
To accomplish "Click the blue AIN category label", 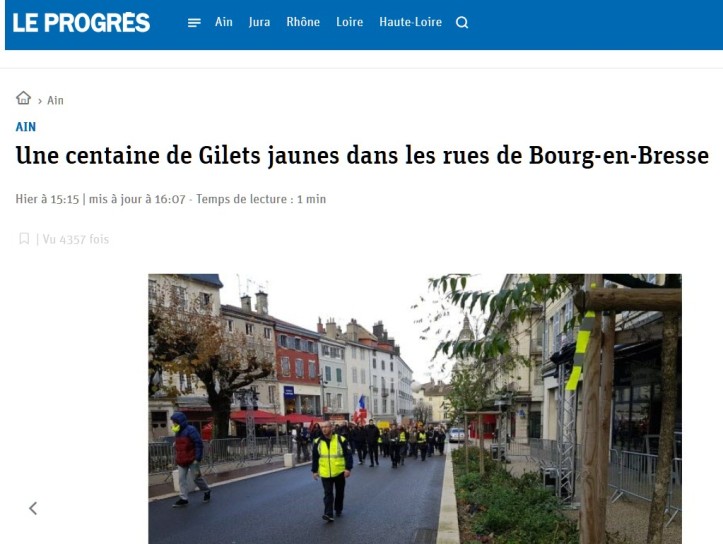I will pos(26,127).
